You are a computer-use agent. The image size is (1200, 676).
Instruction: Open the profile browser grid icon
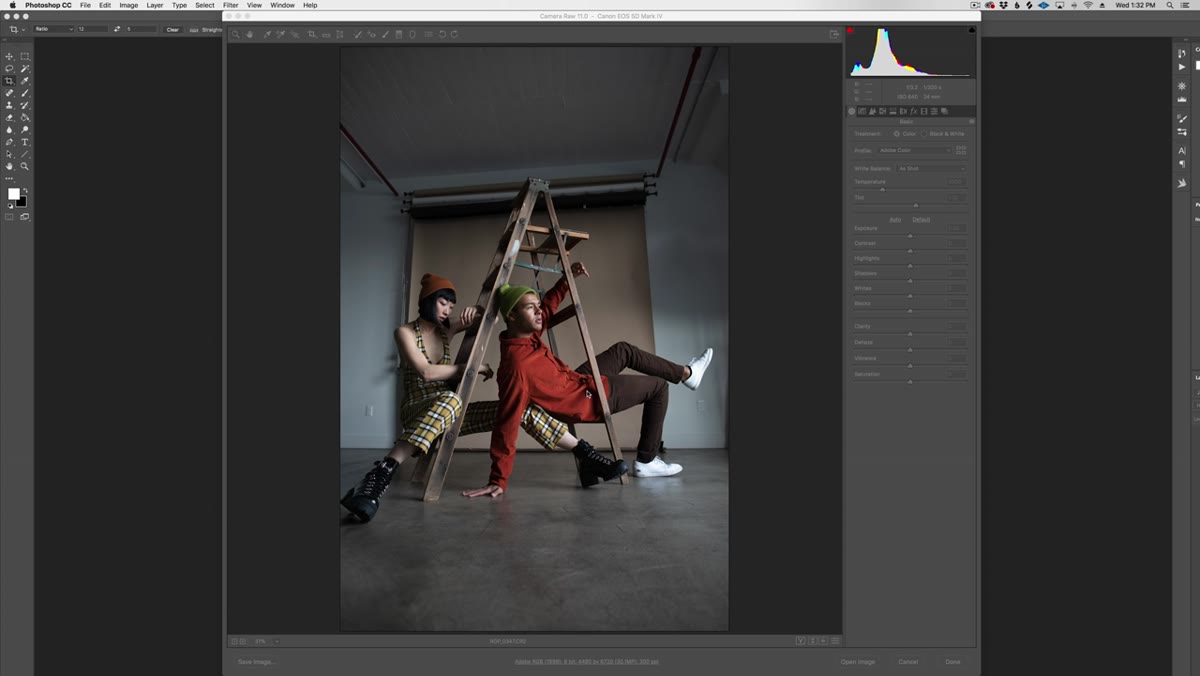pos(961,150)
